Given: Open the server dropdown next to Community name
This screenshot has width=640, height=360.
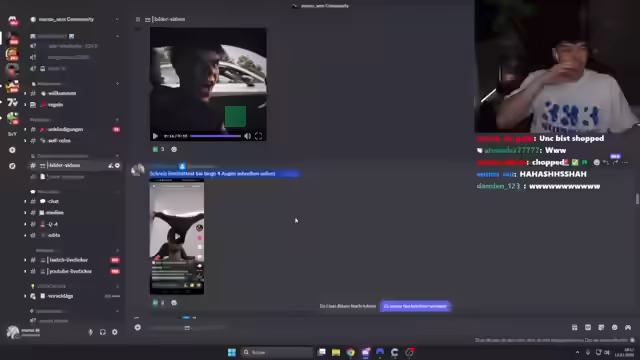Looking at the screenshot, I should 117,19.
